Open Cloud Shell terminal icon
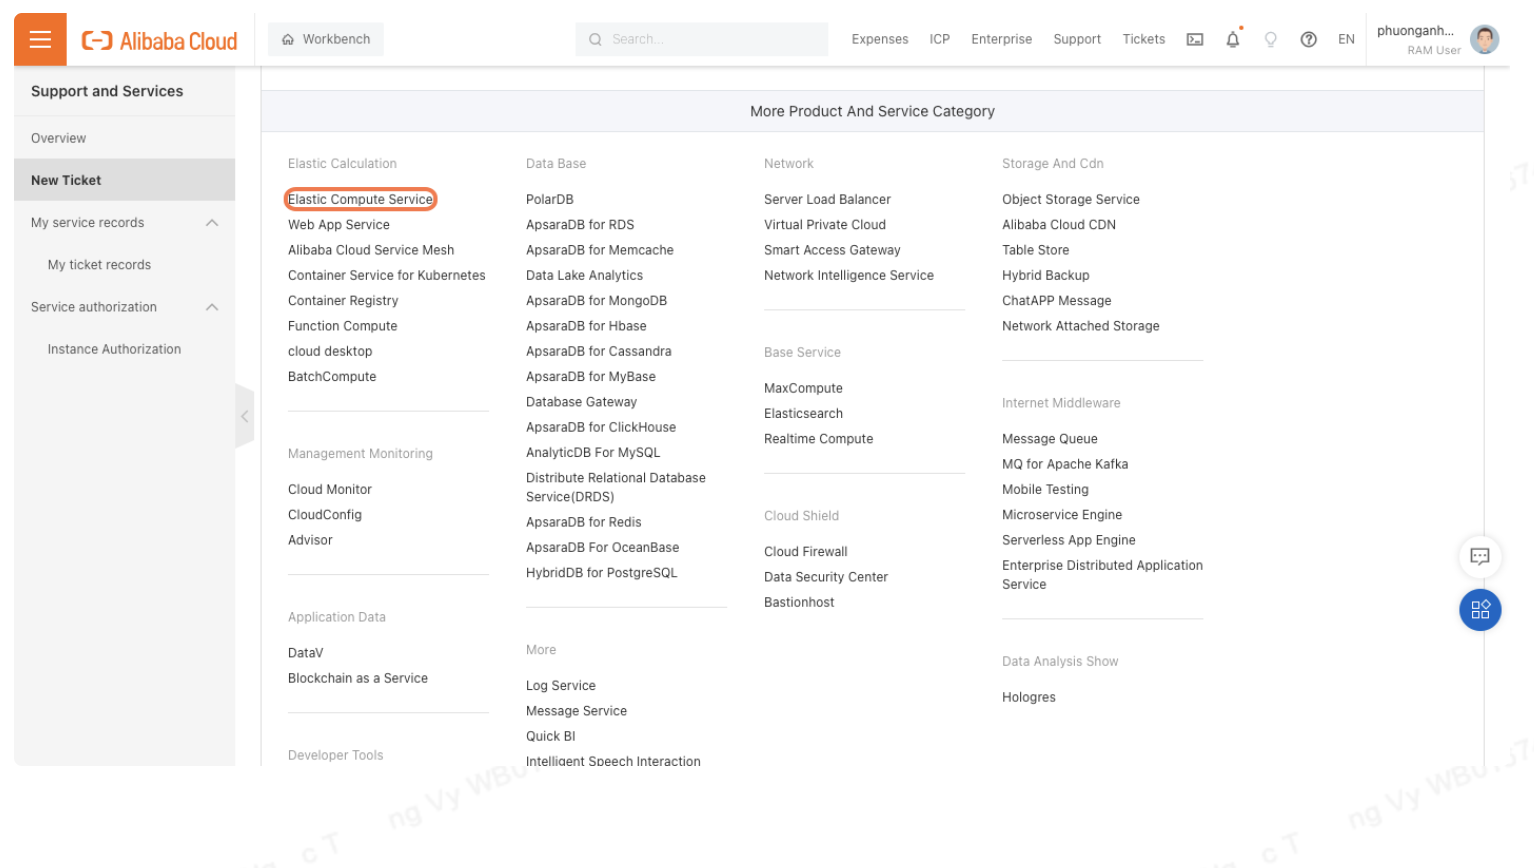The width and height of the screenshot is (1534, 868). pos(1194,40)
